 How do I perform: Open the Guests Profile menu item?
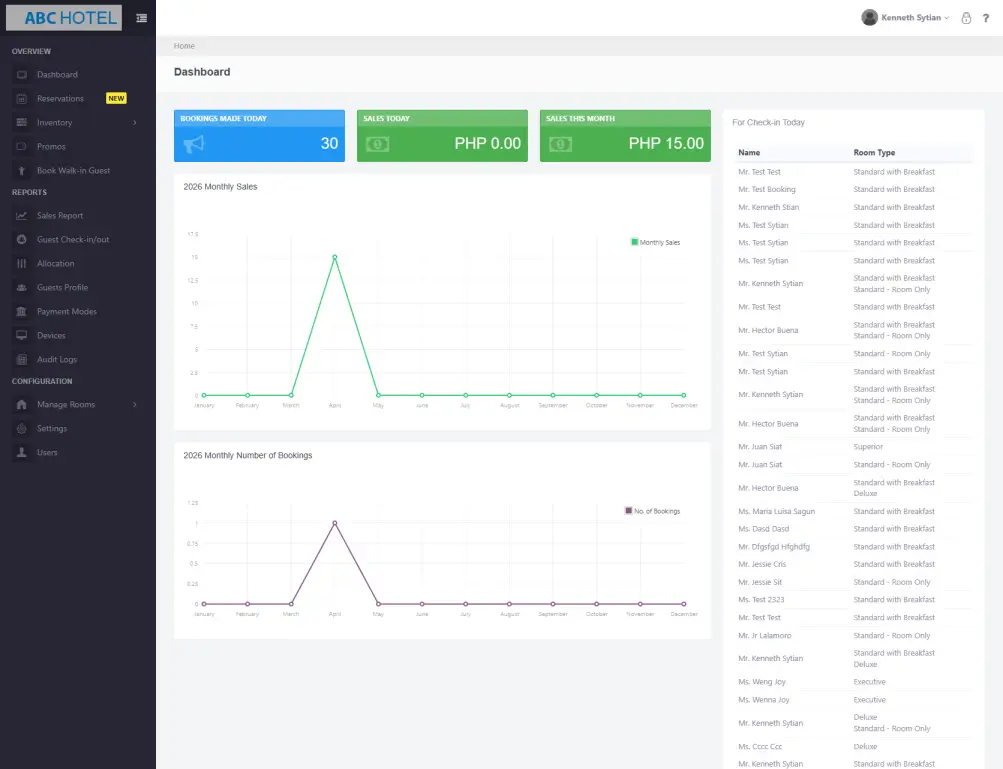coord(63,287)
